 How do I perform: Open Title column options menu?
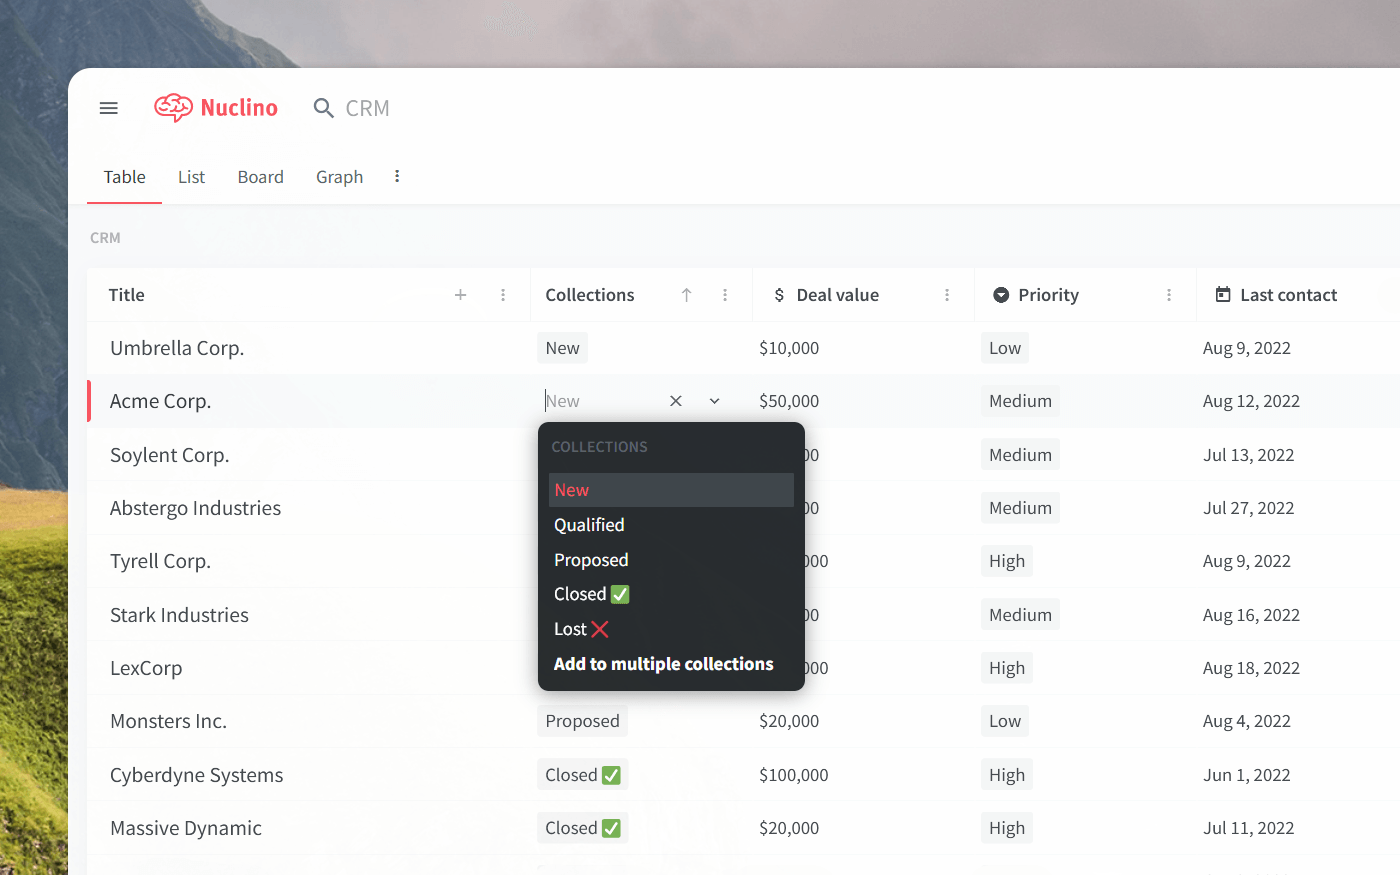(503, 295)
